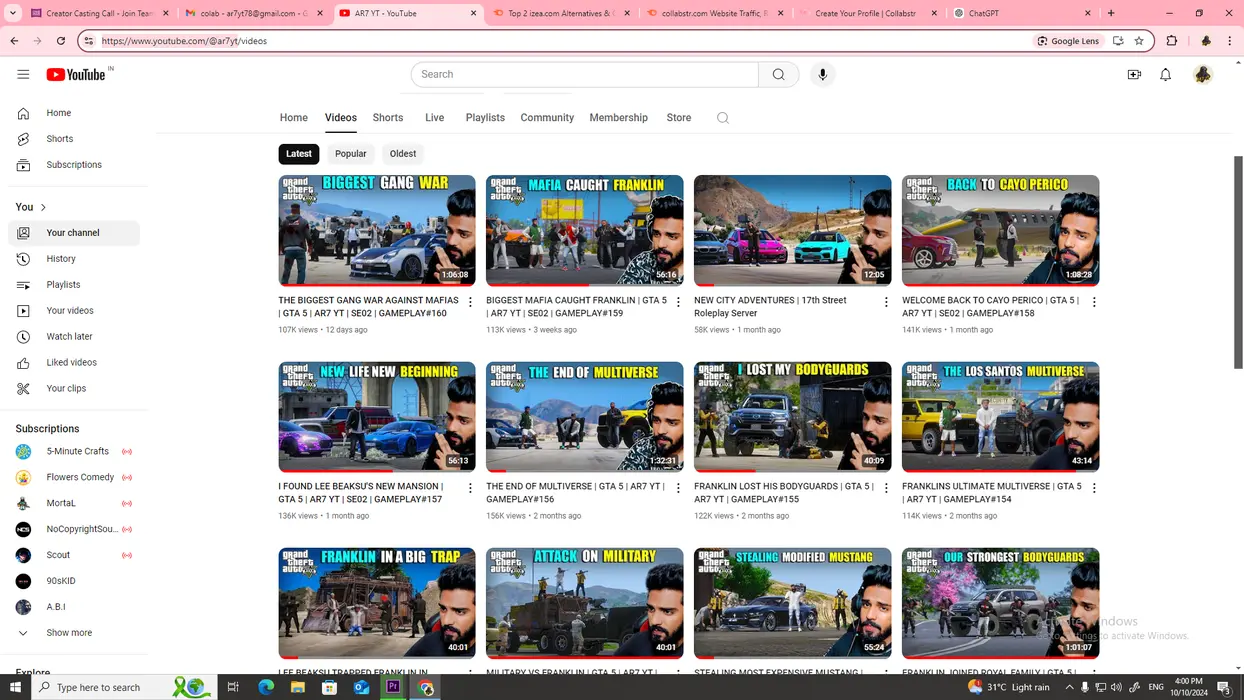Click the browser reload button

click(61, 41)
